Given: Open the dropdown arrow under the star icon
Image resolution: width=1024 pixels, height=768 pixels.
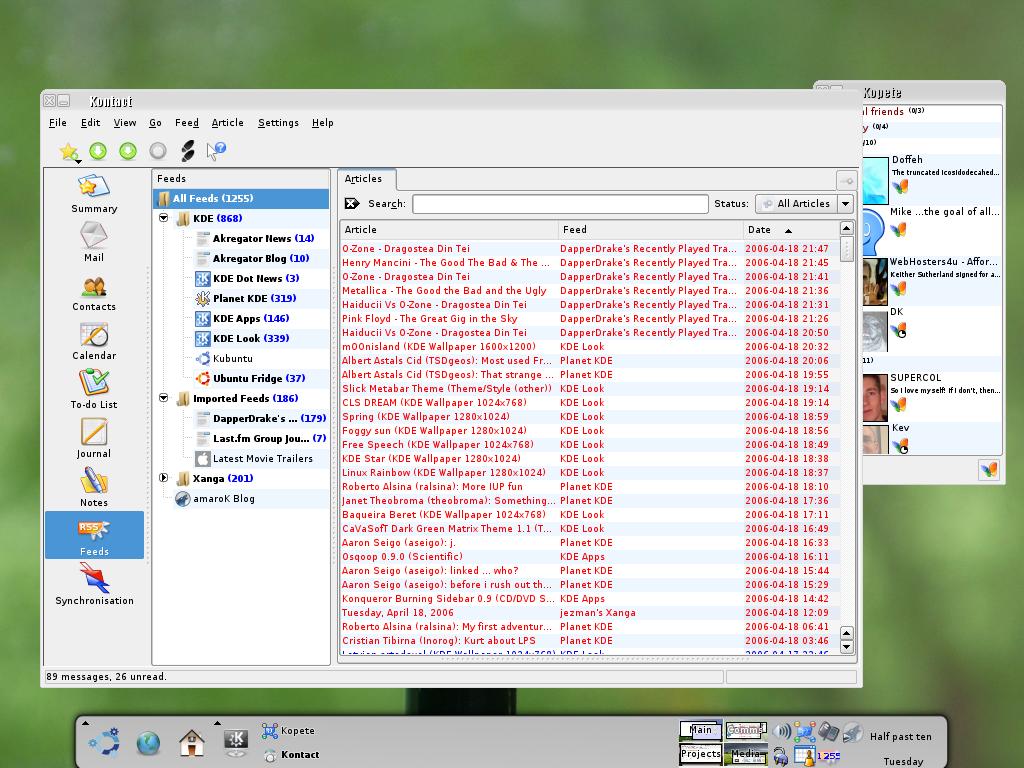Looking at the screenshot, I should coord(78,161).
